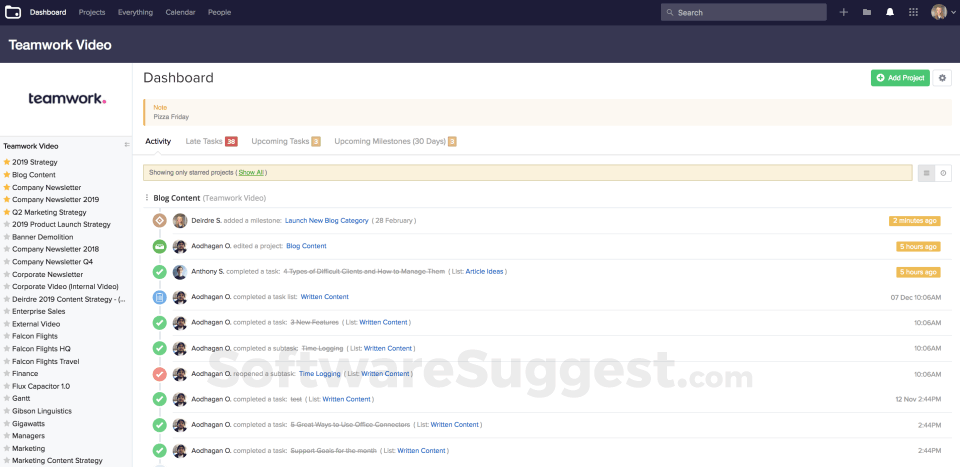This screenshot has width=960, height=467.
Task: Switch to Upcoming Milestones (30 Days) tab
Action: tap(395, 141)
